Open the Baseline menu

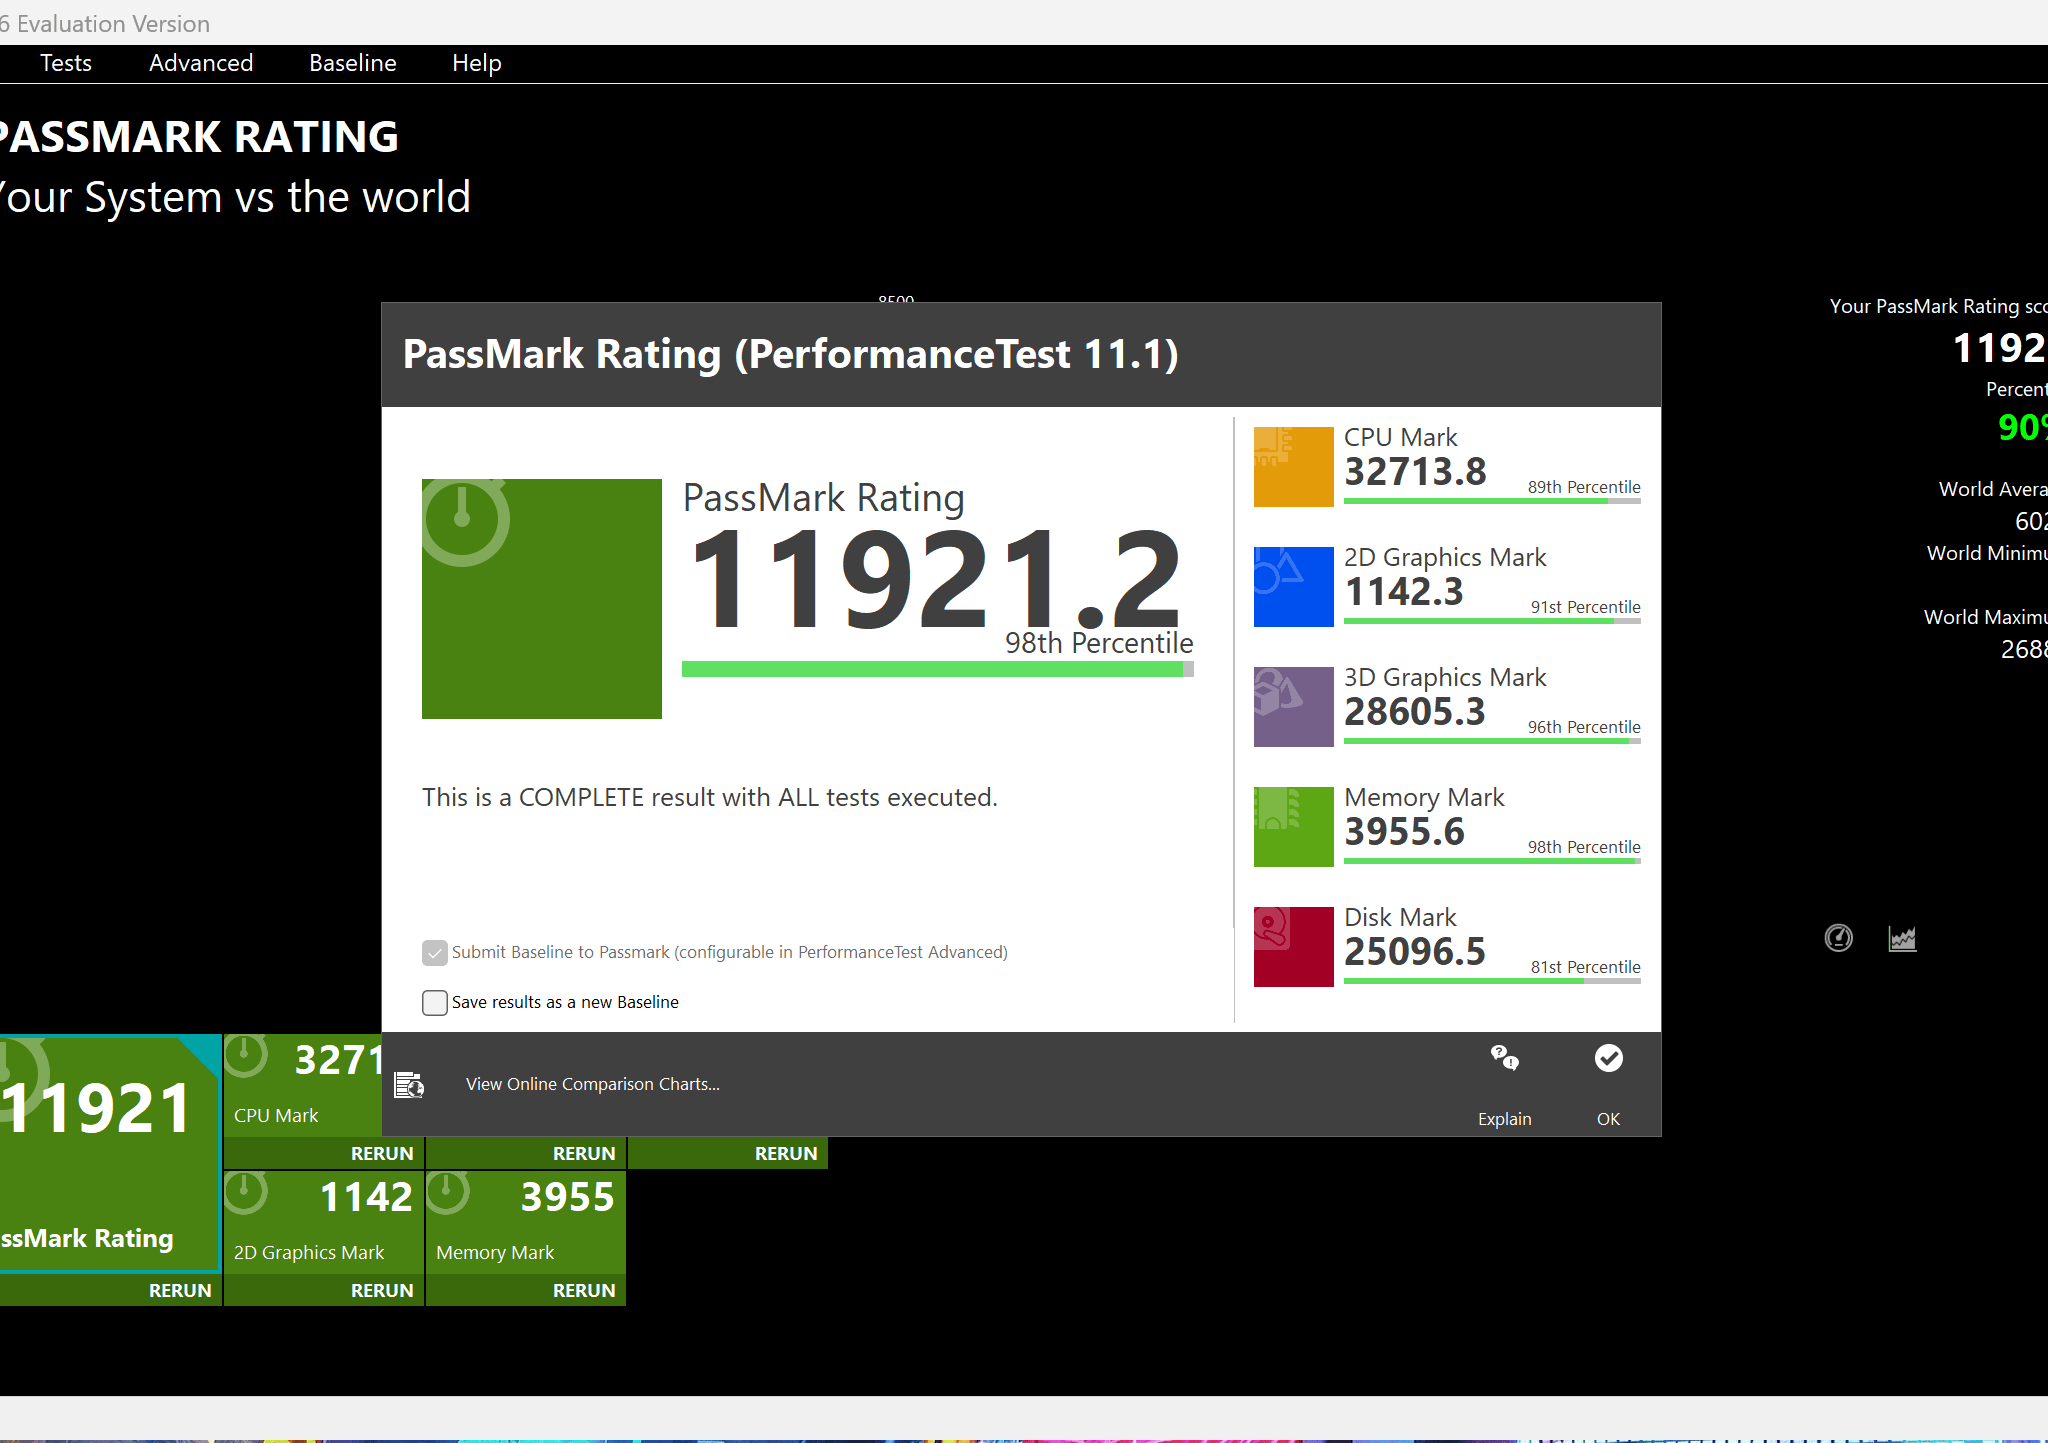pyautogui.click(x=353, y=63)
